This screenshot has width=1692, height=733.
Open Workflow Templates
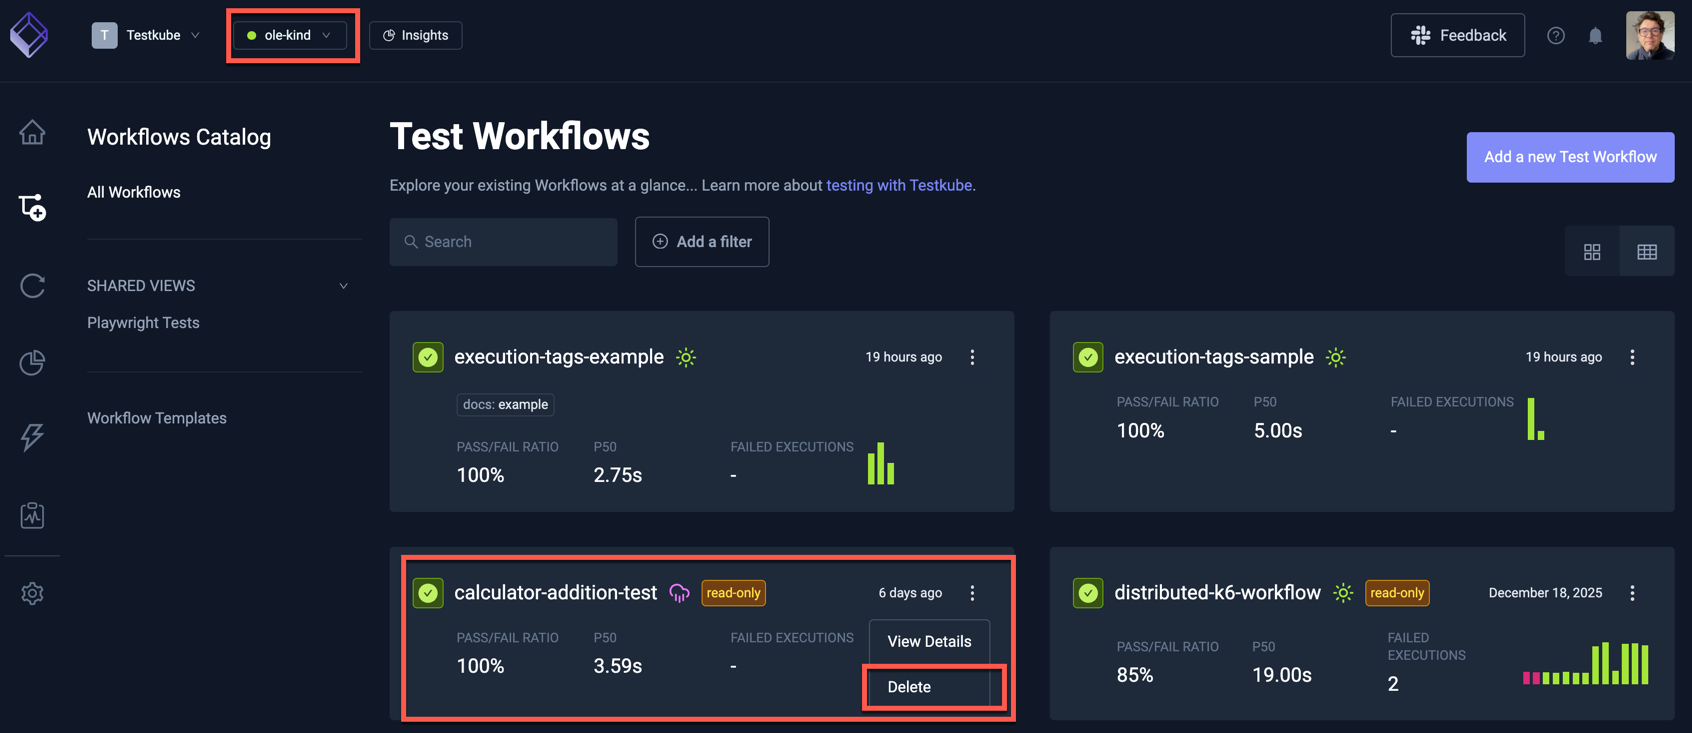tap(157, 418)
